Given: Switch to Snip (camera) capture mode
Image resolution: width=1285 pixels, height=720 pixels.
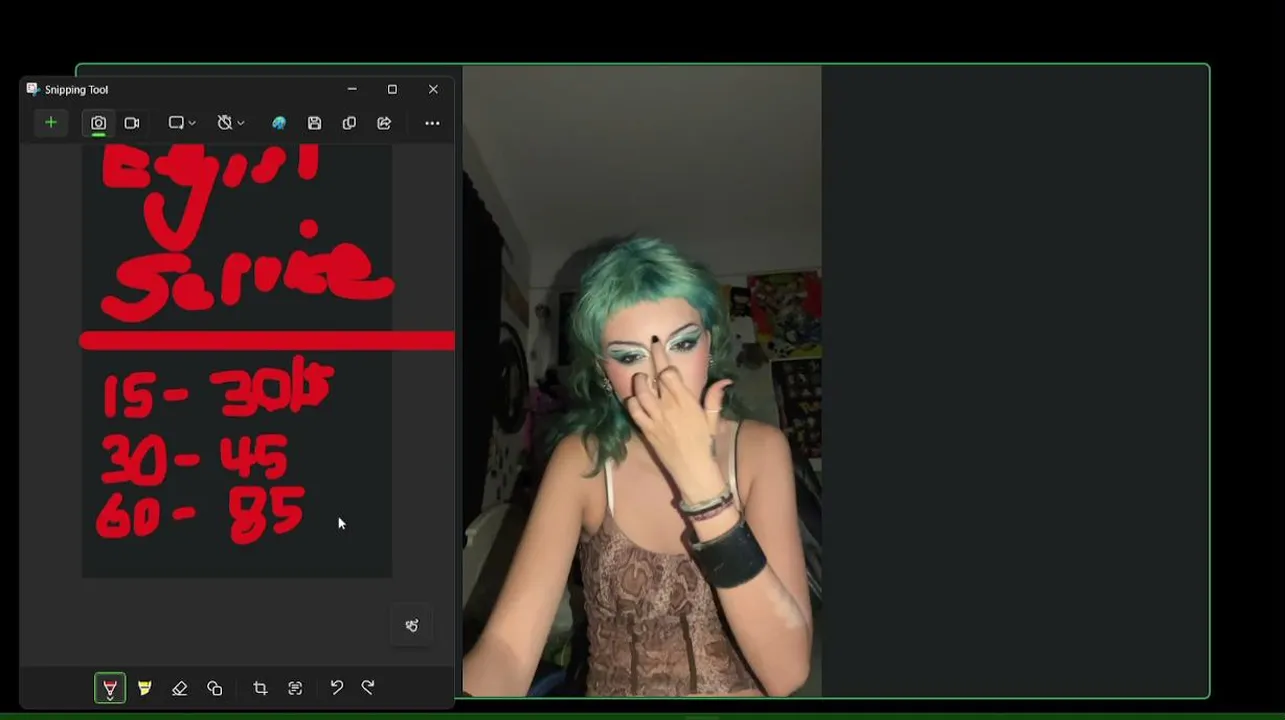Looking at the screenshot, I should [x=98, y=123].
